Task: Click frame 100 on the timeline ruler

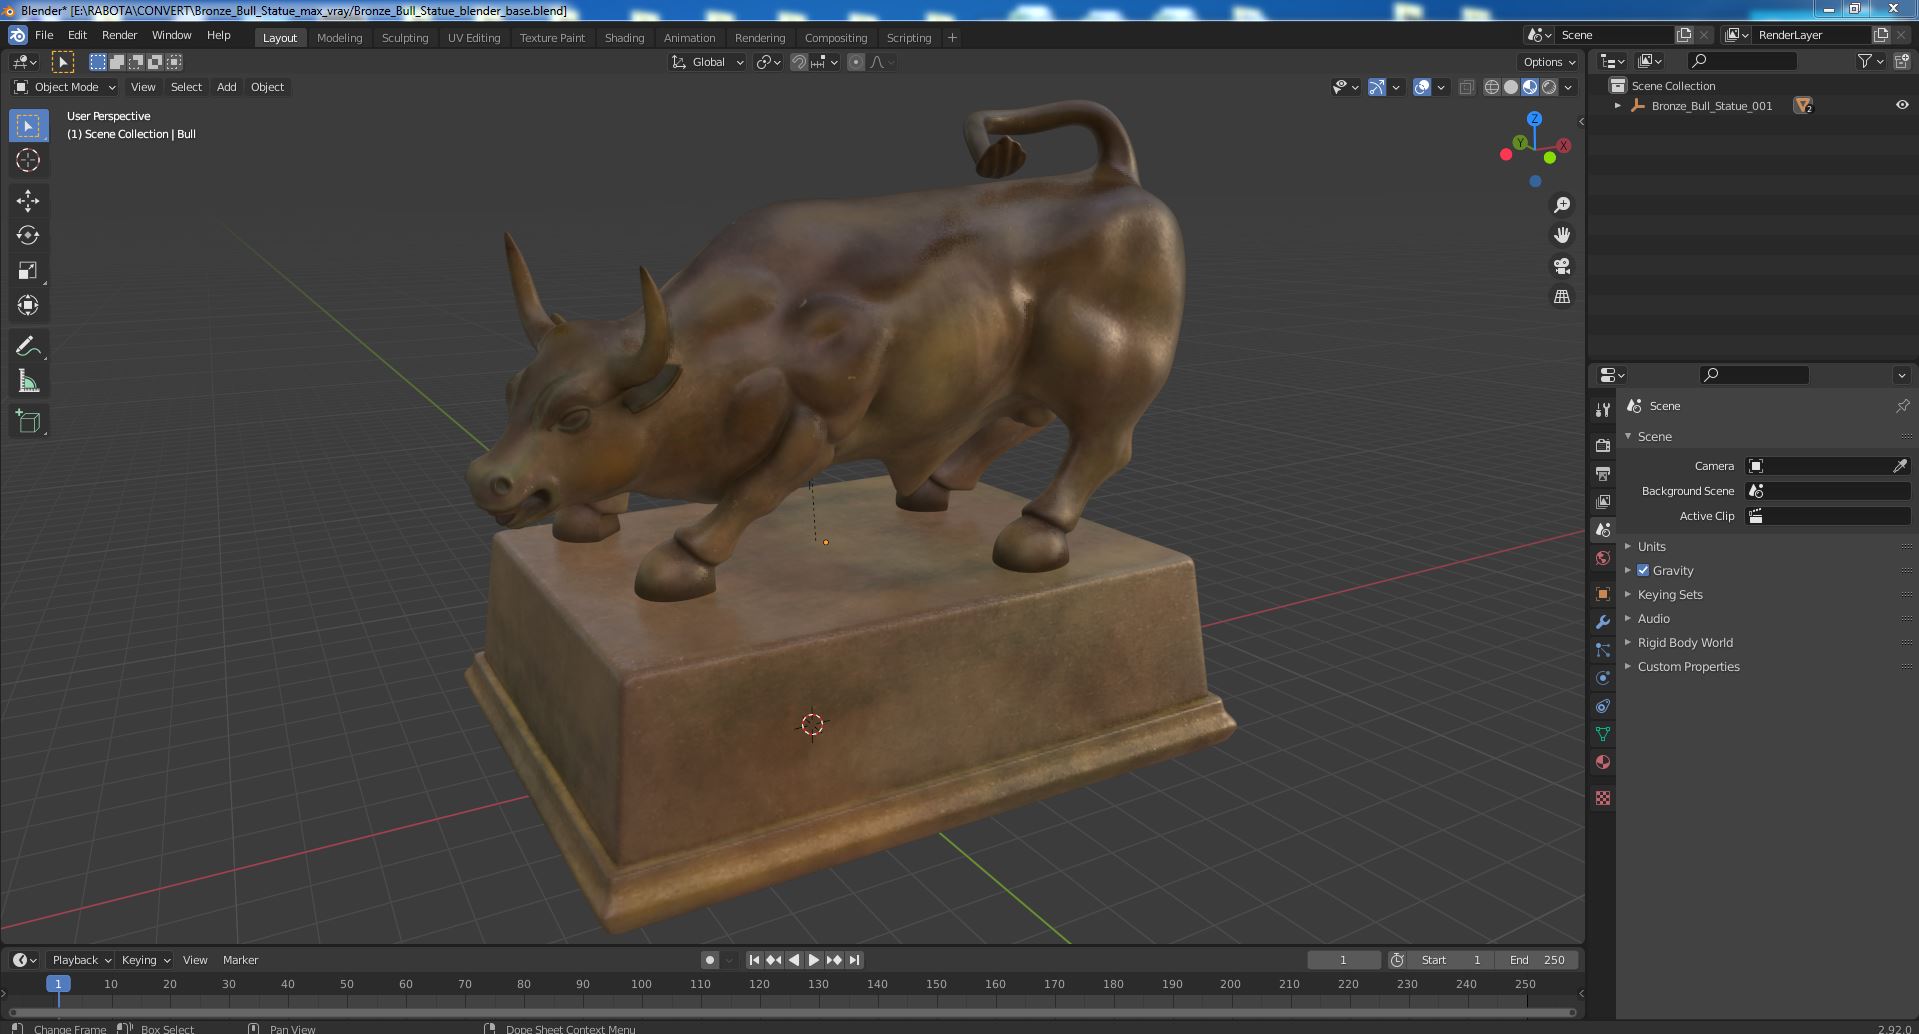Action: 641,984
